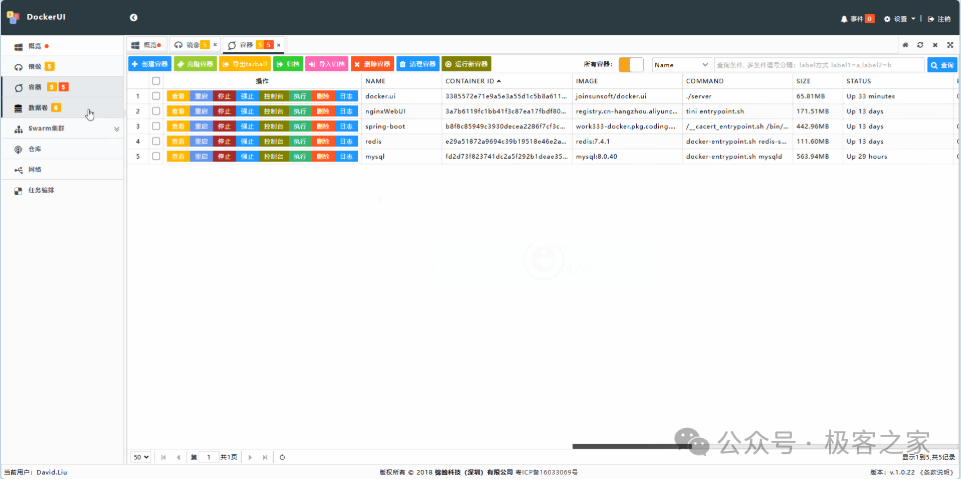Click the horizontal scrollbar below the table
This screenshot has height=481, width=961.
[632, 446]
